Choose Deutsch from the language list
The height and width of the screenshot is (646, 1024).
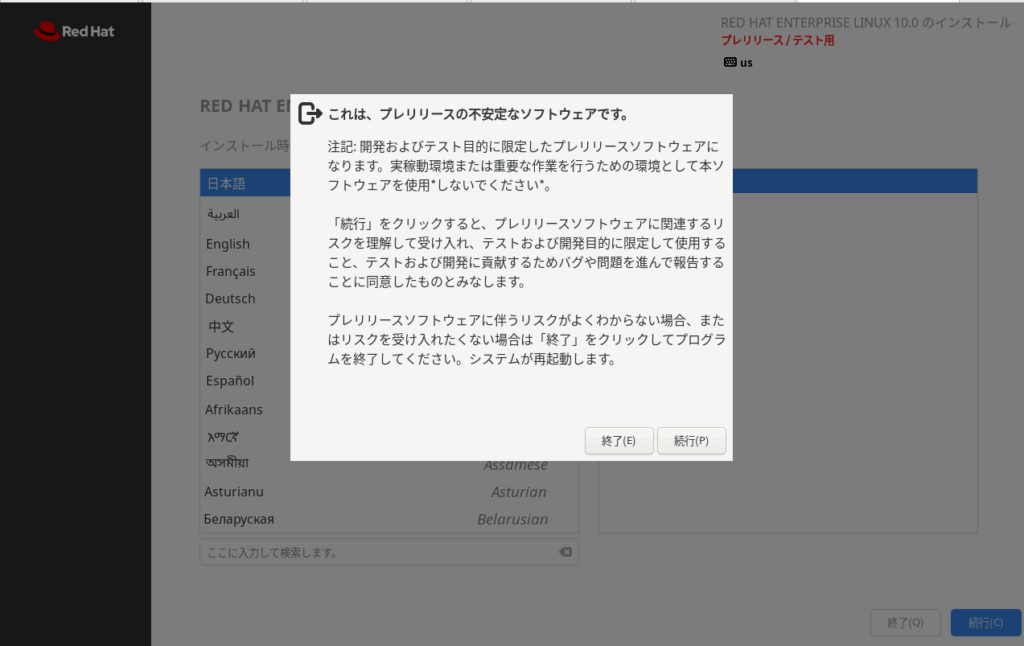click(x=230, y=298)
